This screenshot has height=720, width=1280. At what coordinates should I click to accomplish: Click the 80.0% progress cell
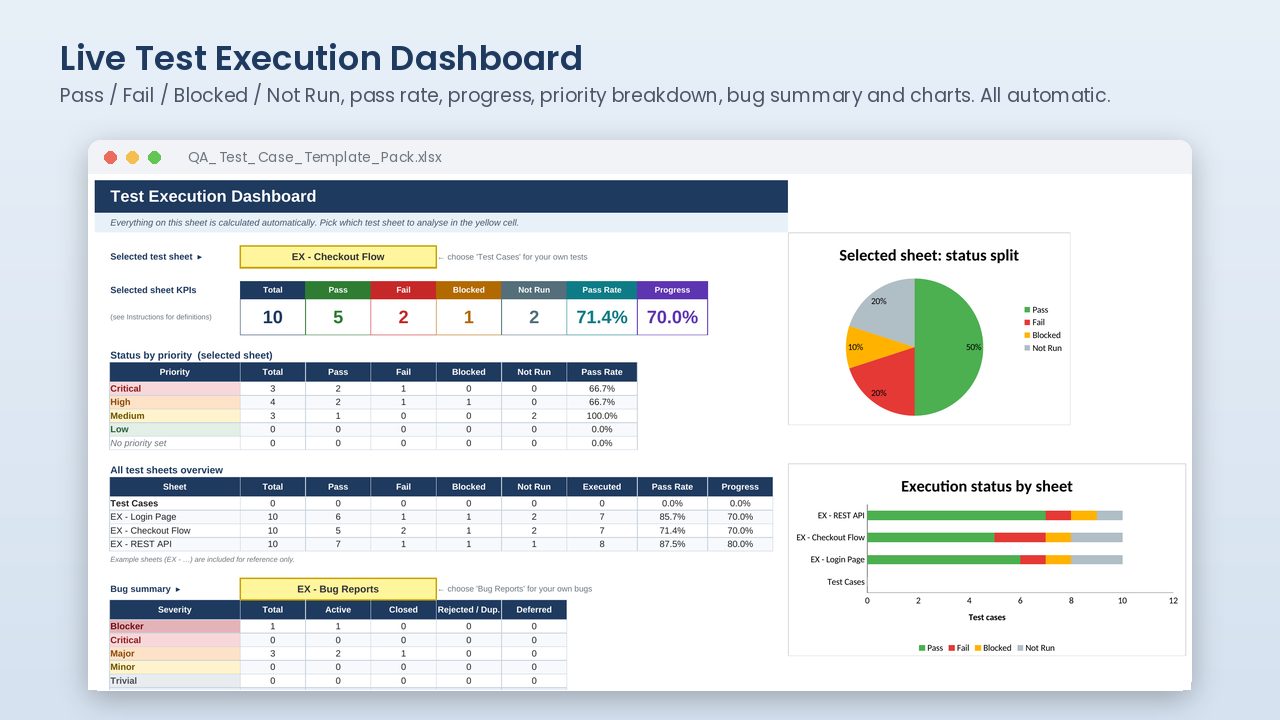coord(740,544)
